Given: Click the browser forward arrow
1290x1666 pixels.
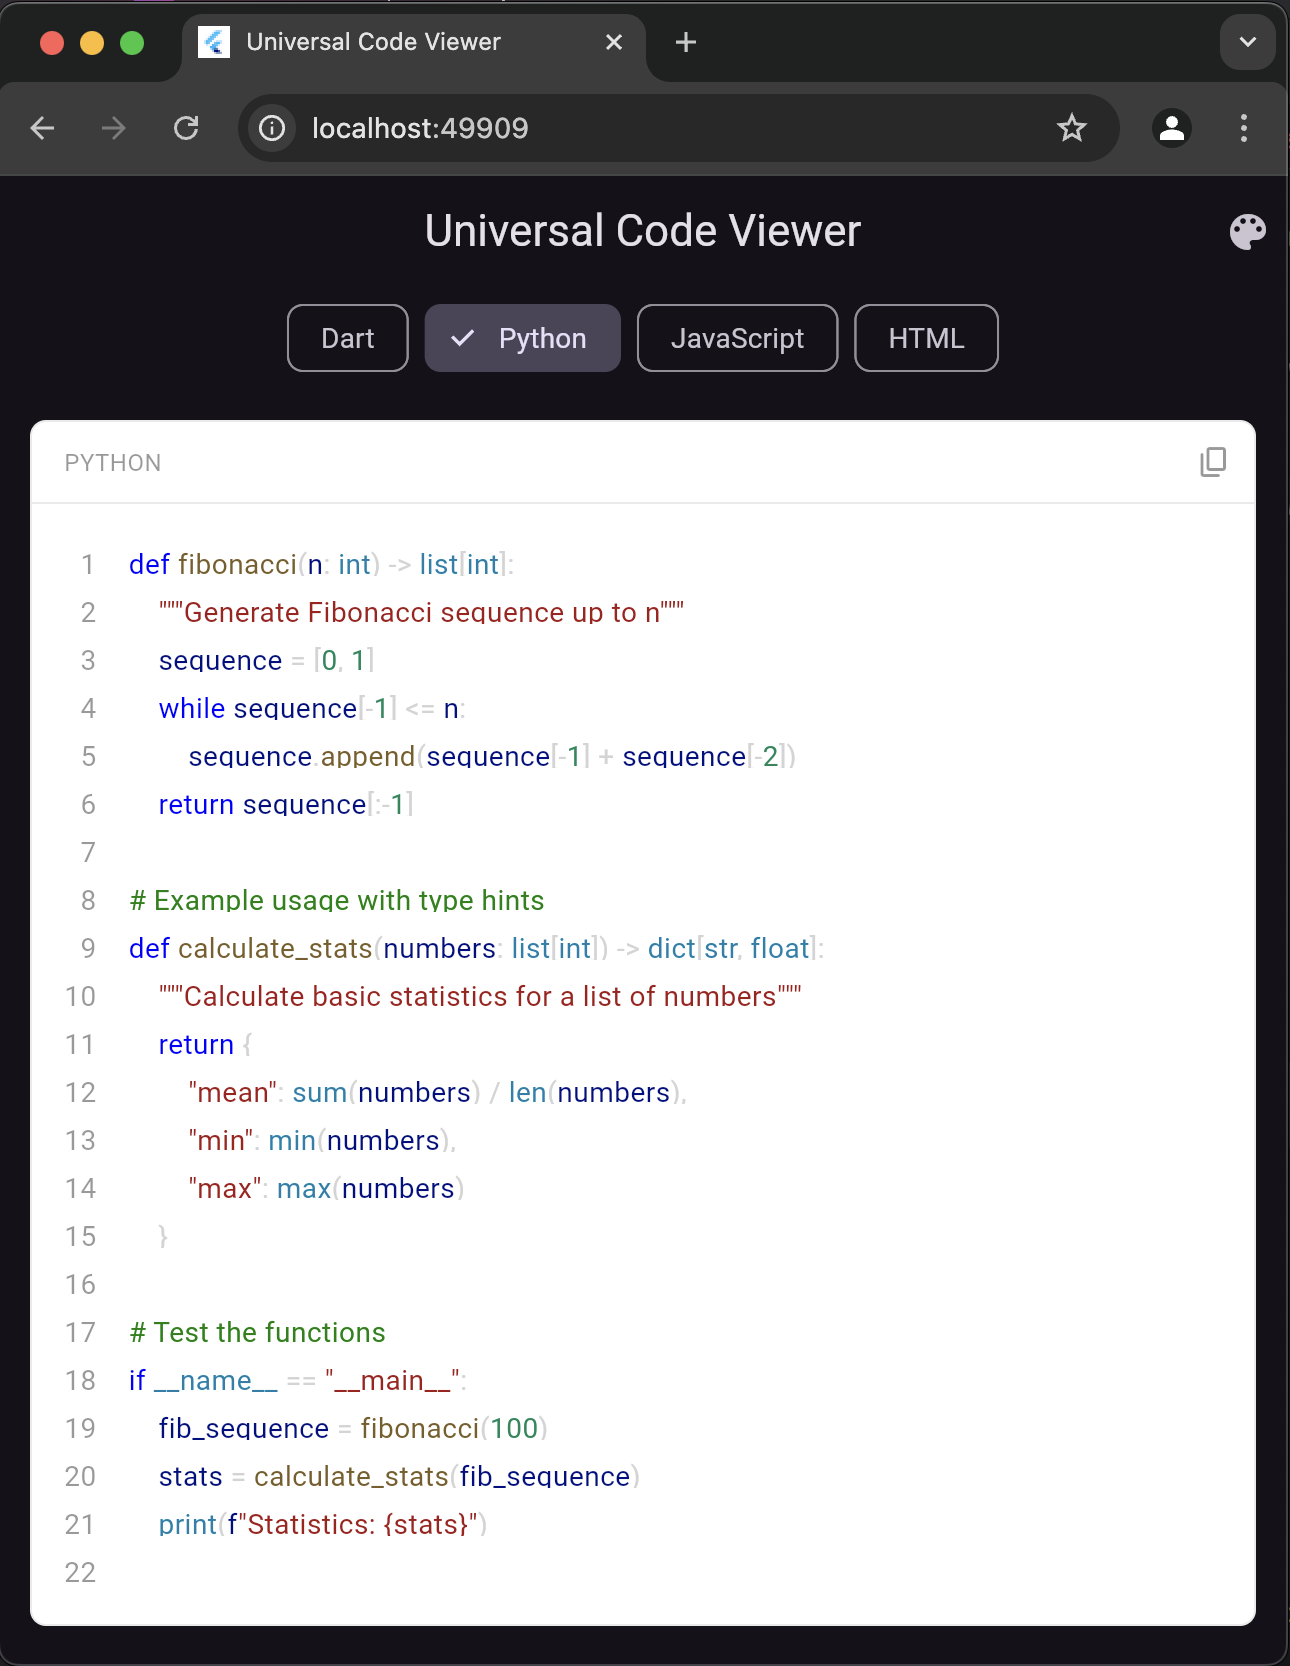Looking at the screenshot, I should [114, 128].
